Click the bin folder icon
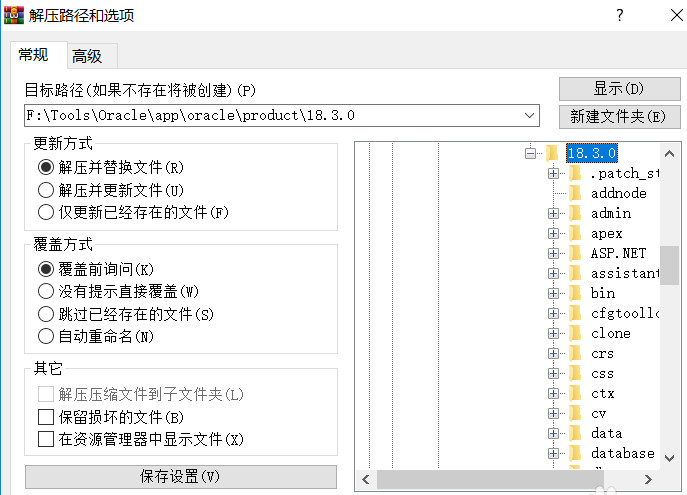 pos(575,293)
